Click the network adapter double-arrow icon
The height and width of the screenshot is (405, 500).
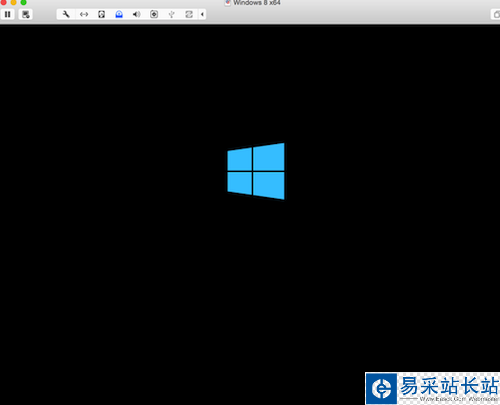click(x=84, y=14)
